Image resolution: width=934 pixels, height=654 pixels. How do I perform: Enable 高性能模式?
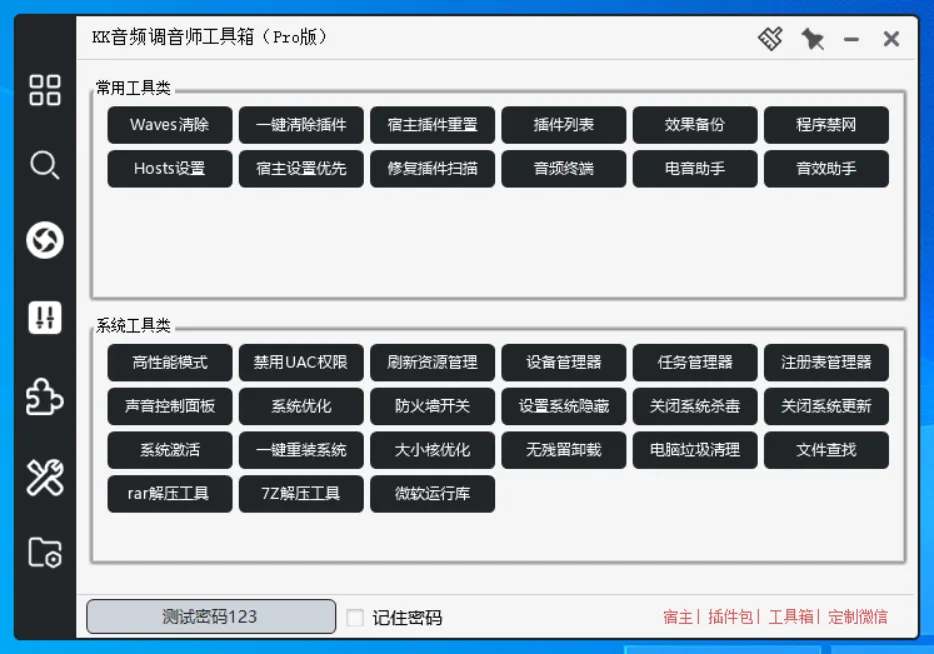170,362
